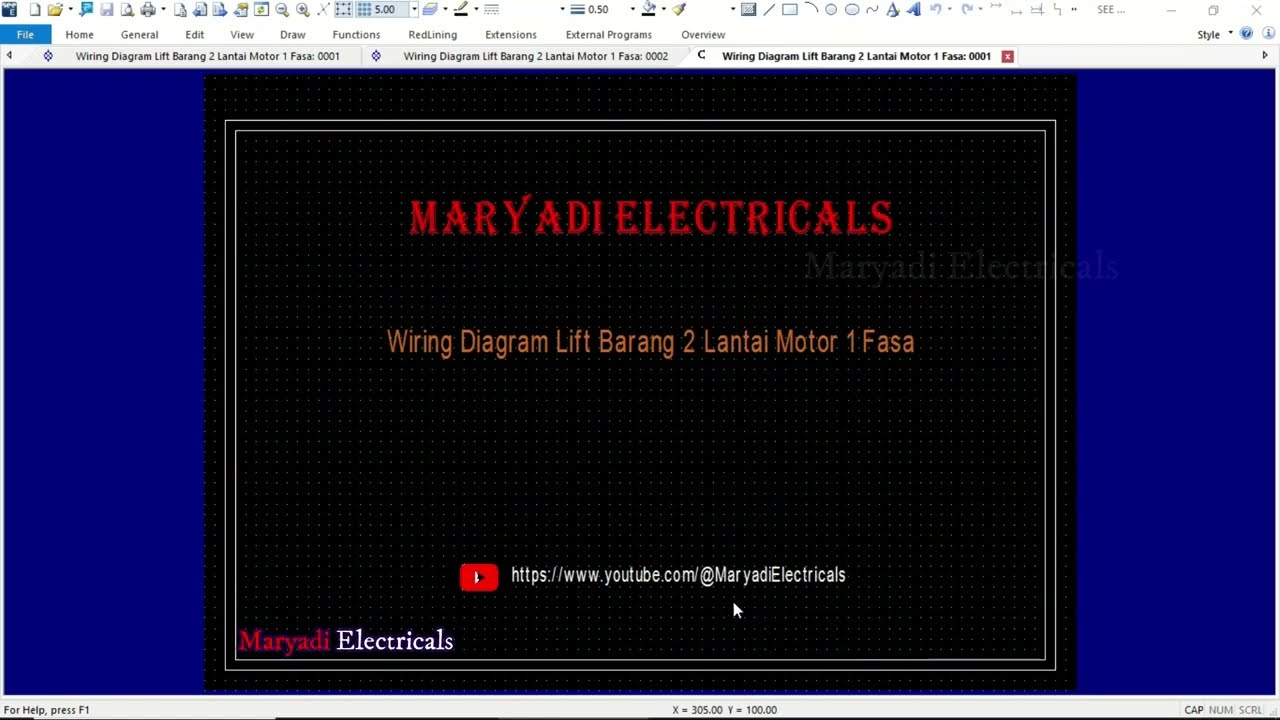Click the red YouTube logo on drawing

click(479, 577)
